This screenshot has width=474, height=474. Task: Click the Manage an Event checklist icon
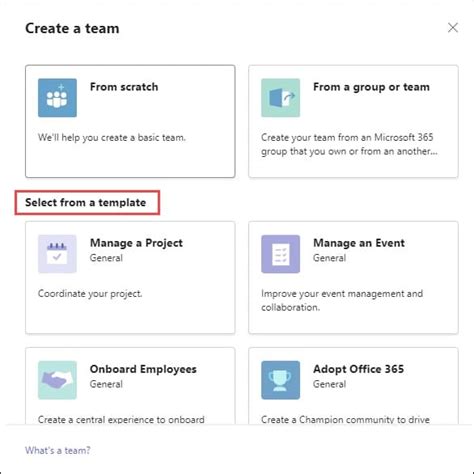[280, 254]
